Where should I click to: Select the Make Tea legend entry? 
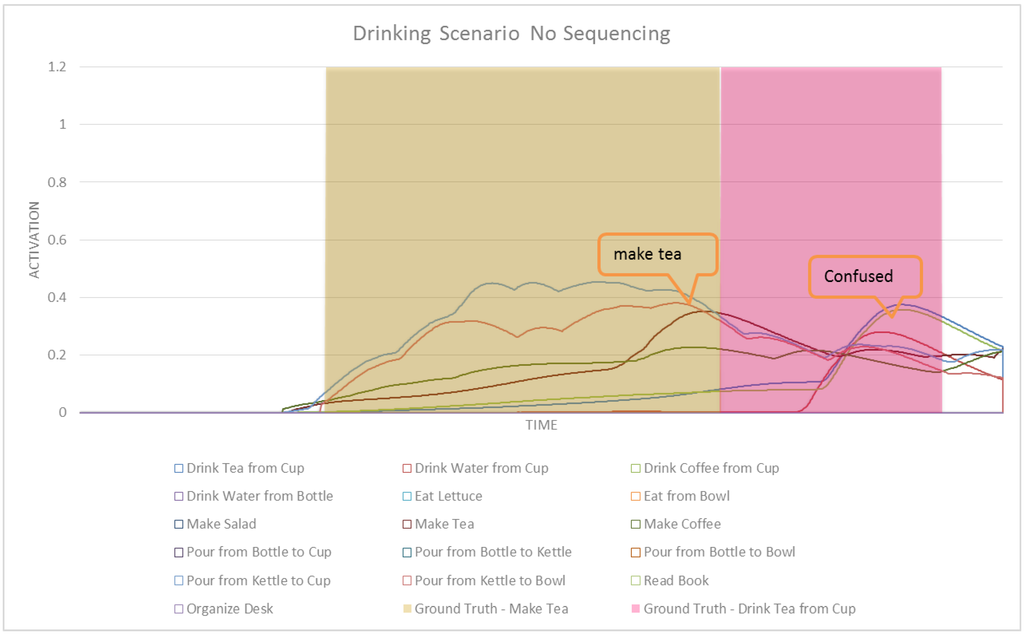click(444, 524)
